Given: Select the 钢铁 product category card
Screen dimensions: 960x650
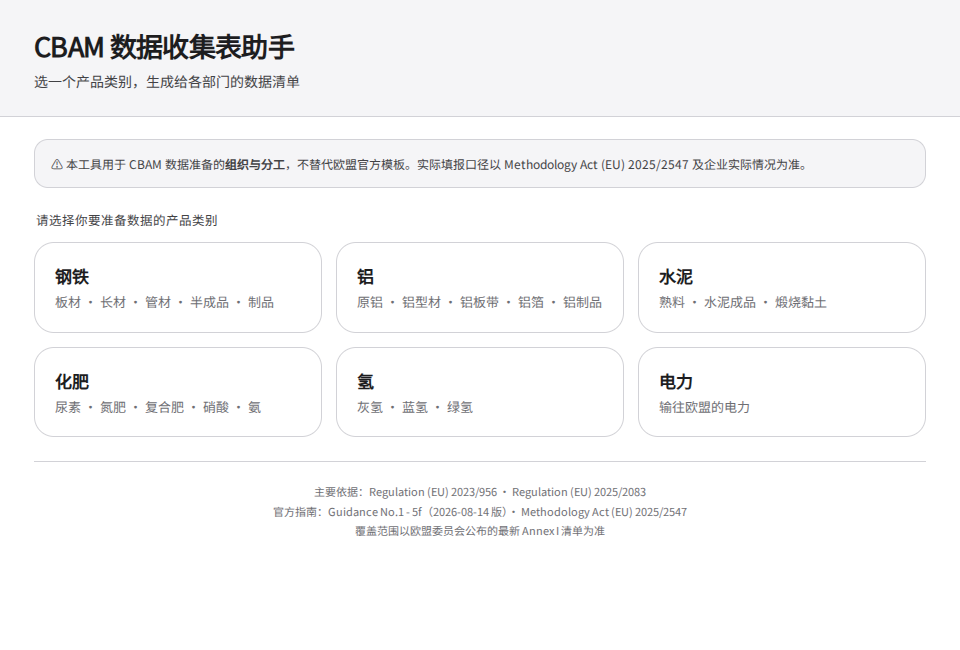Looking at the screenshot, I should (178, 288).
